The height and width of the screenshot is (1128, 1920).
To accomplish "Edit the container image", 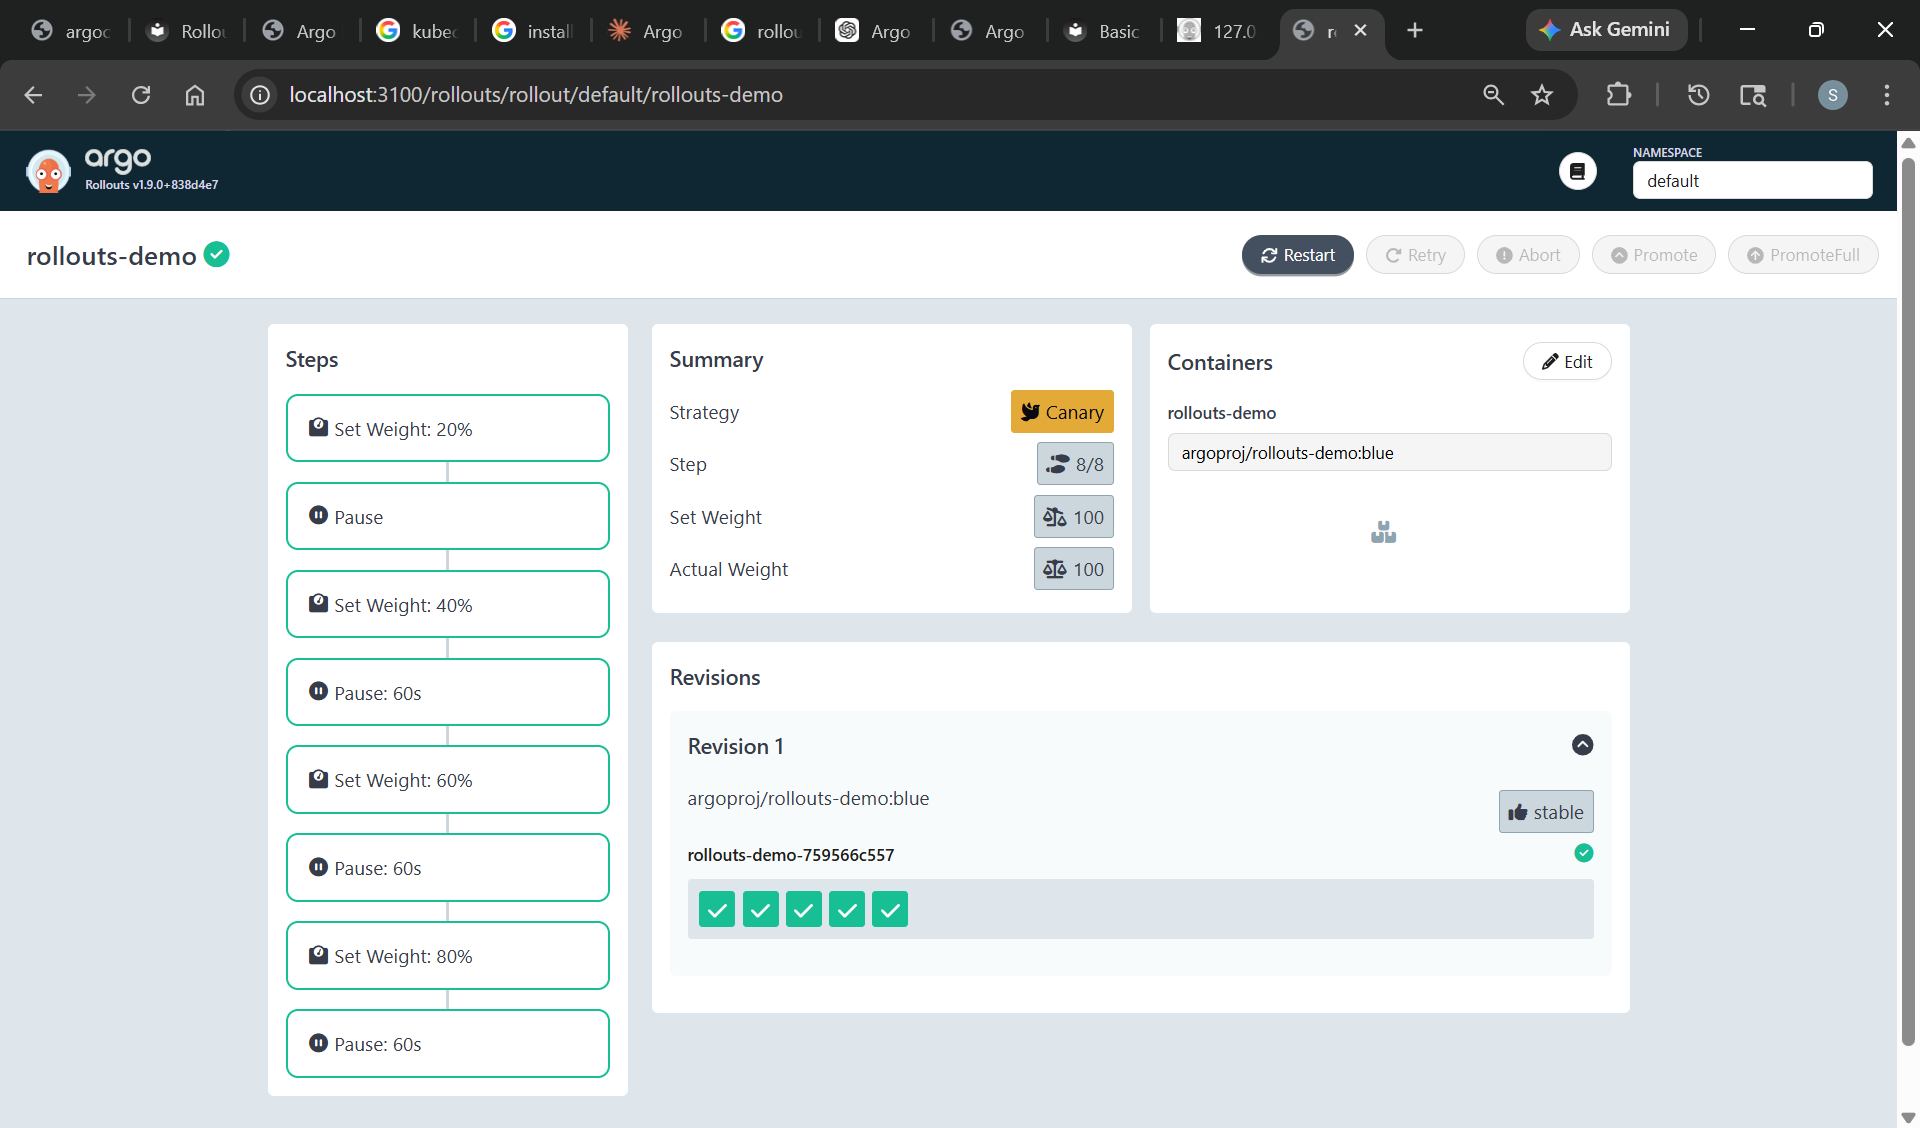I will tap(1567, 362).
